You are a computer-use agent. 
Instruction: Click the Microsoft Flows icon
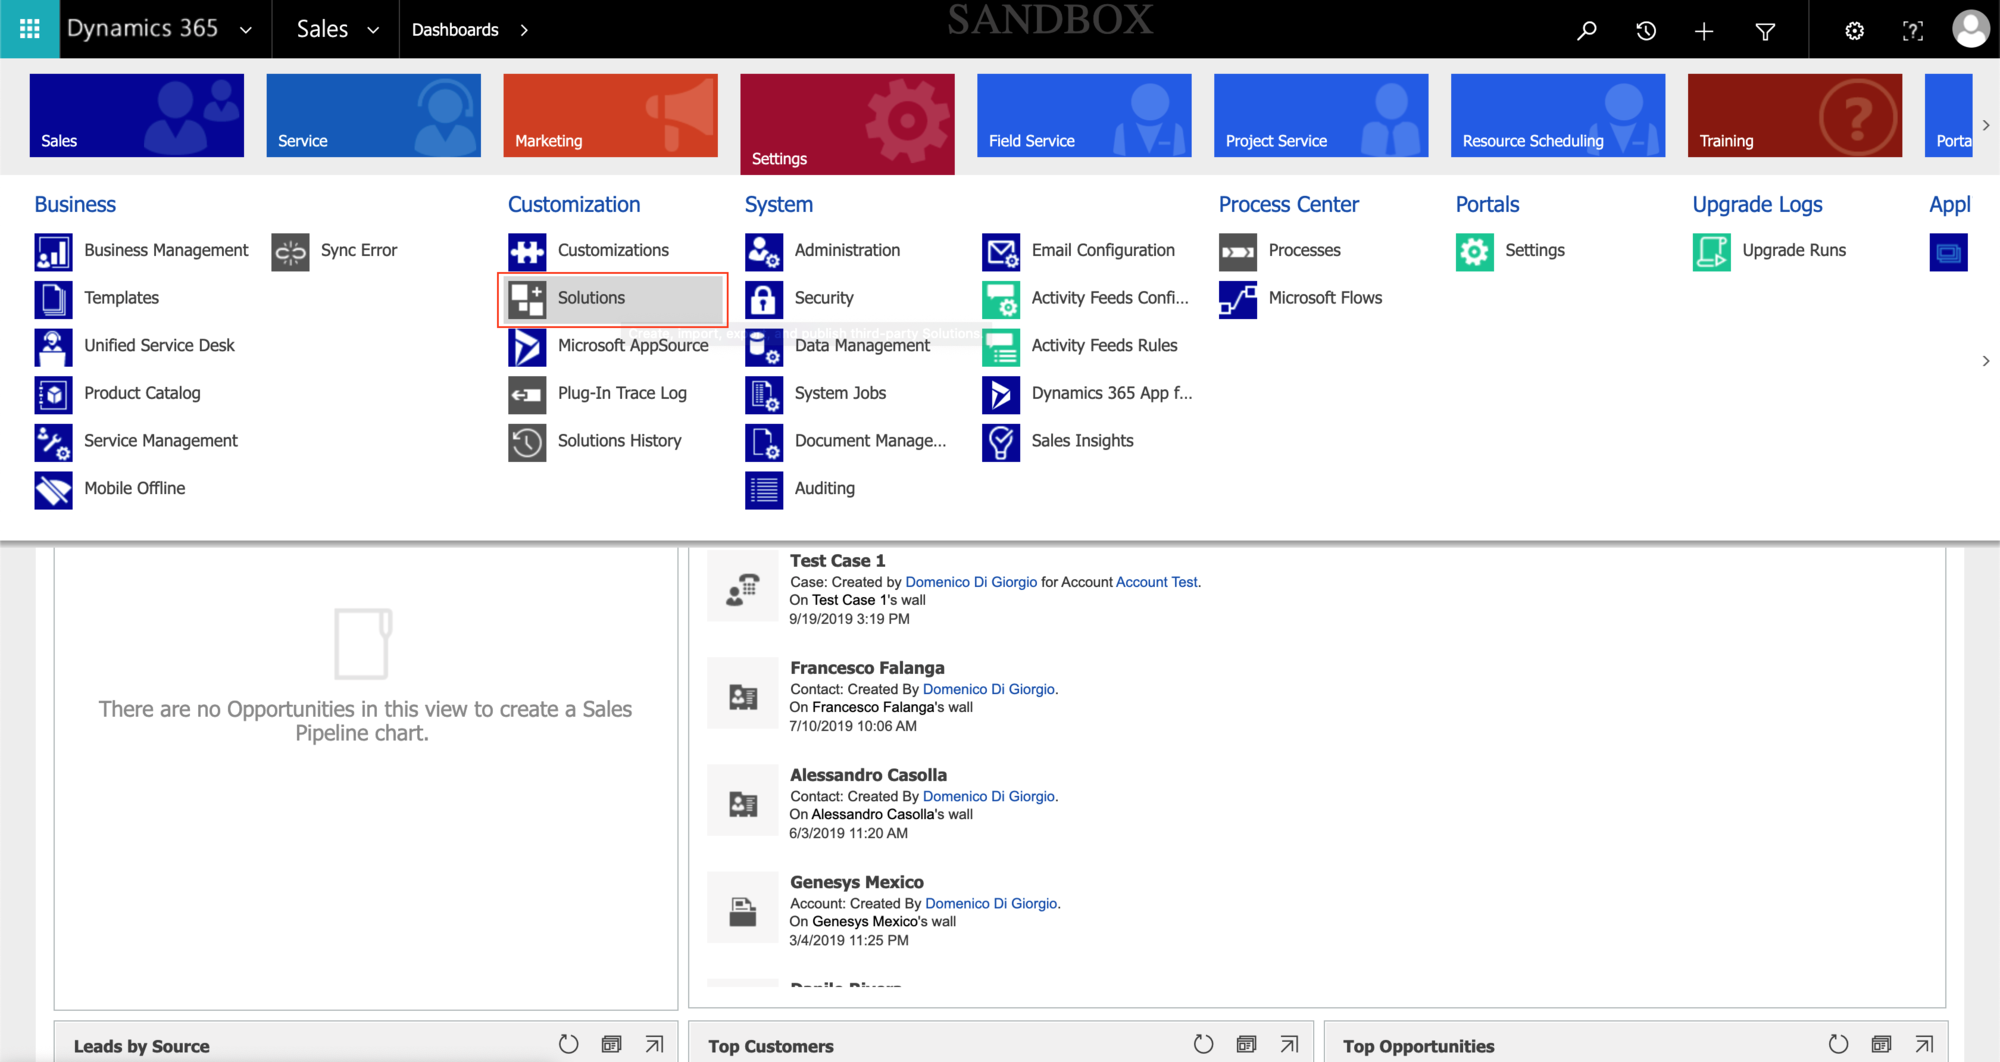point(1238,299)
